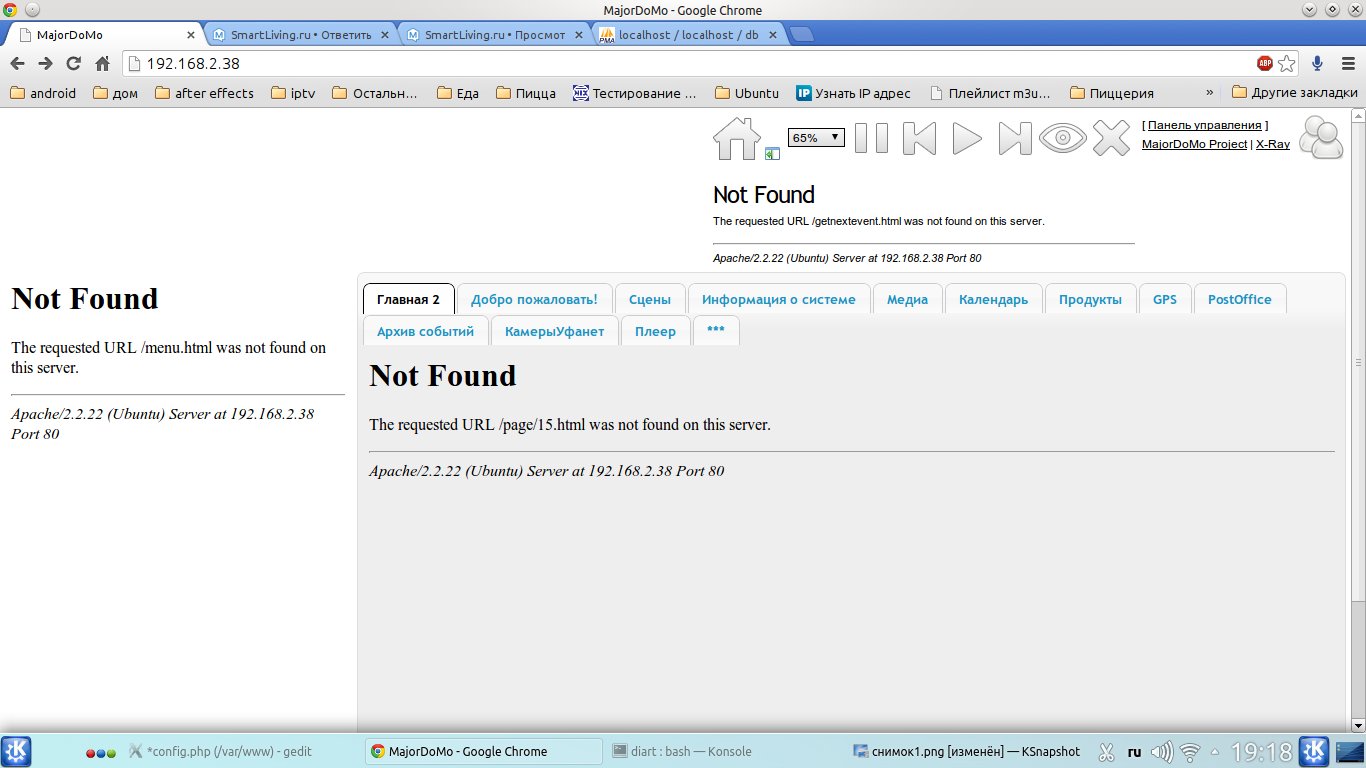Go back with Chrome's back arrow
This screenshot has height=768, width=1366.
coord(17,63)
